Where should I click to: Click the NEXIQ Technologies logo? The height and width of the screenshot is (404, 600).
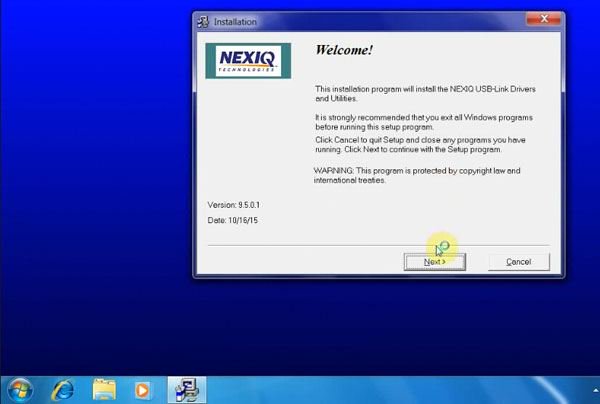(248, 61)
